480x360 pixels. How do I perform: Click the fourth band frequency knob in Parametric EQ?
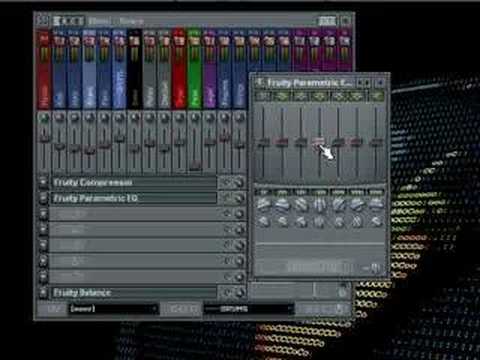coord(319,204)
